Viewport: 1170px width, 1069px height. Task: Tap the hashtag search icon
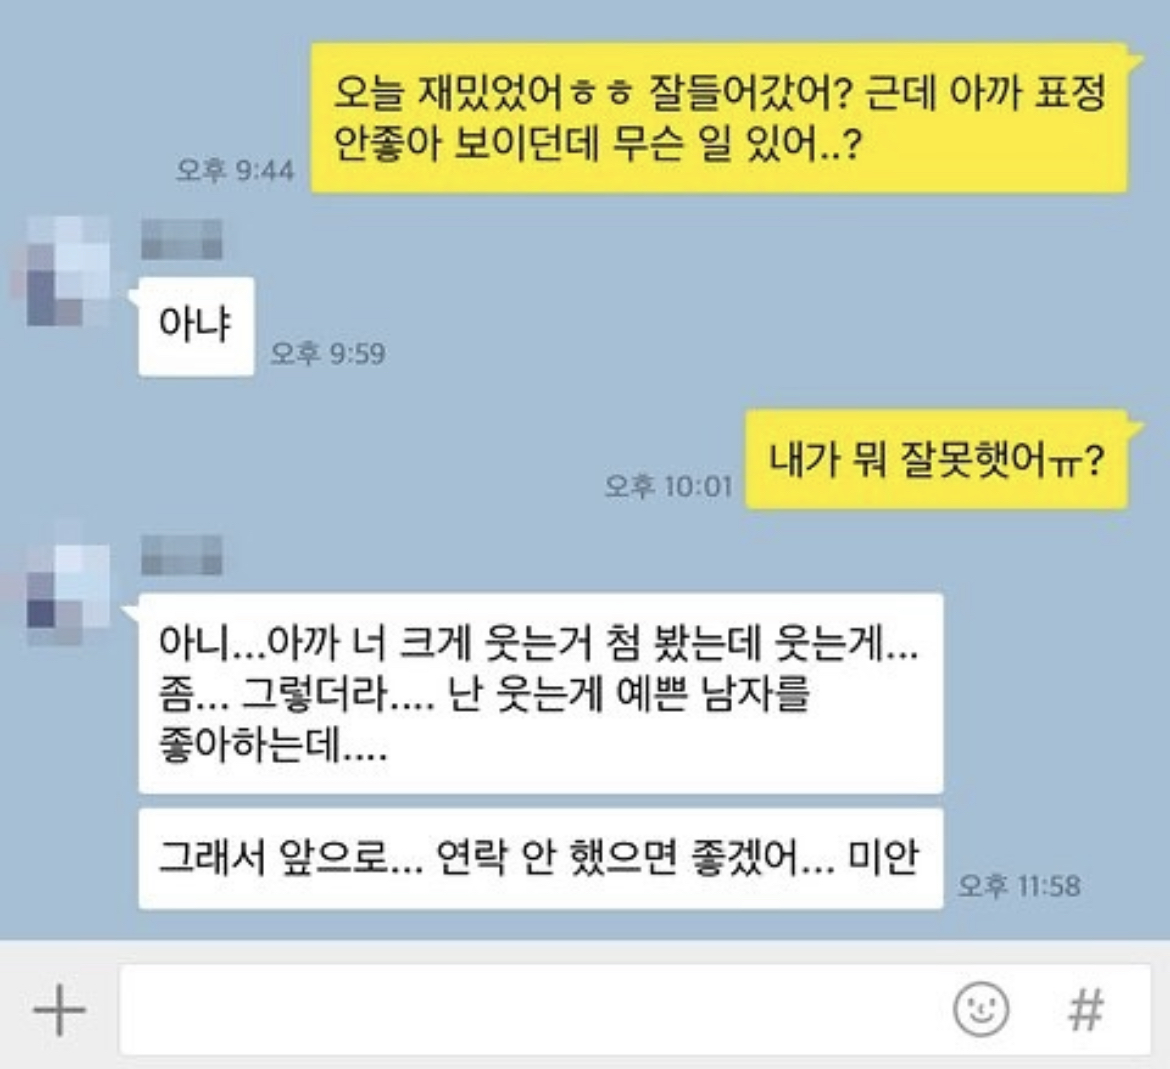click(1086, 1009)
